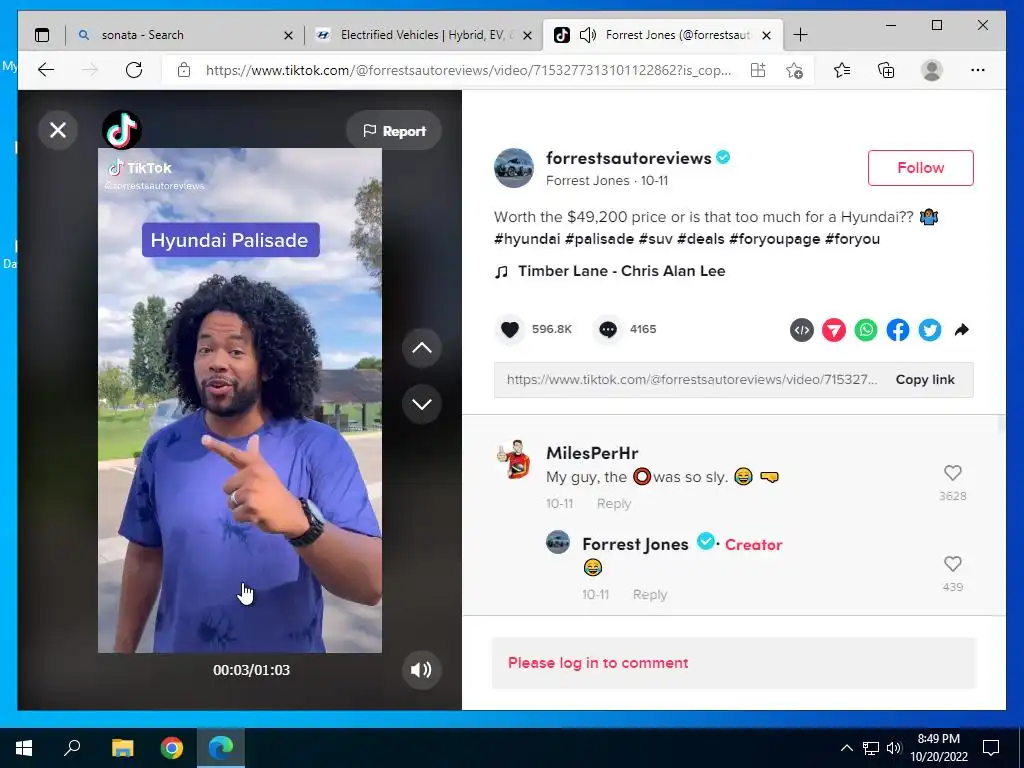The image size is (1024, 768).
Task: Share the video to WhatsApp
Action: coord(866,330)
